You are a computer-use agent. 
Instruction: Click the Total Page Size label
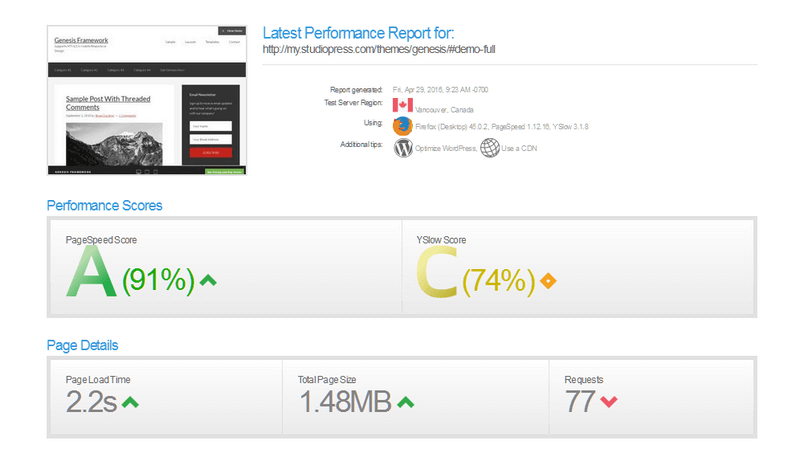[327, 380]
